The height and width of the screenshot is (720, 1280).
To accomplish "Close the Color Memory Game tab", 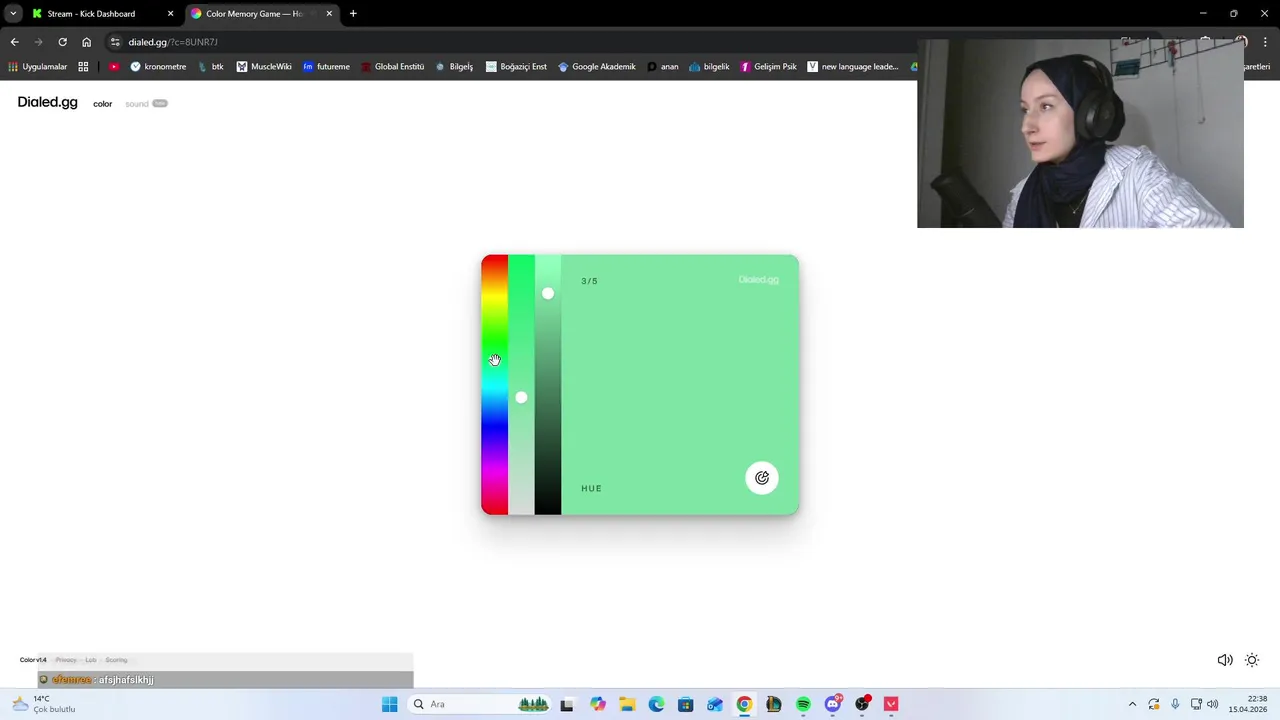I will click(x=329, y=14).
